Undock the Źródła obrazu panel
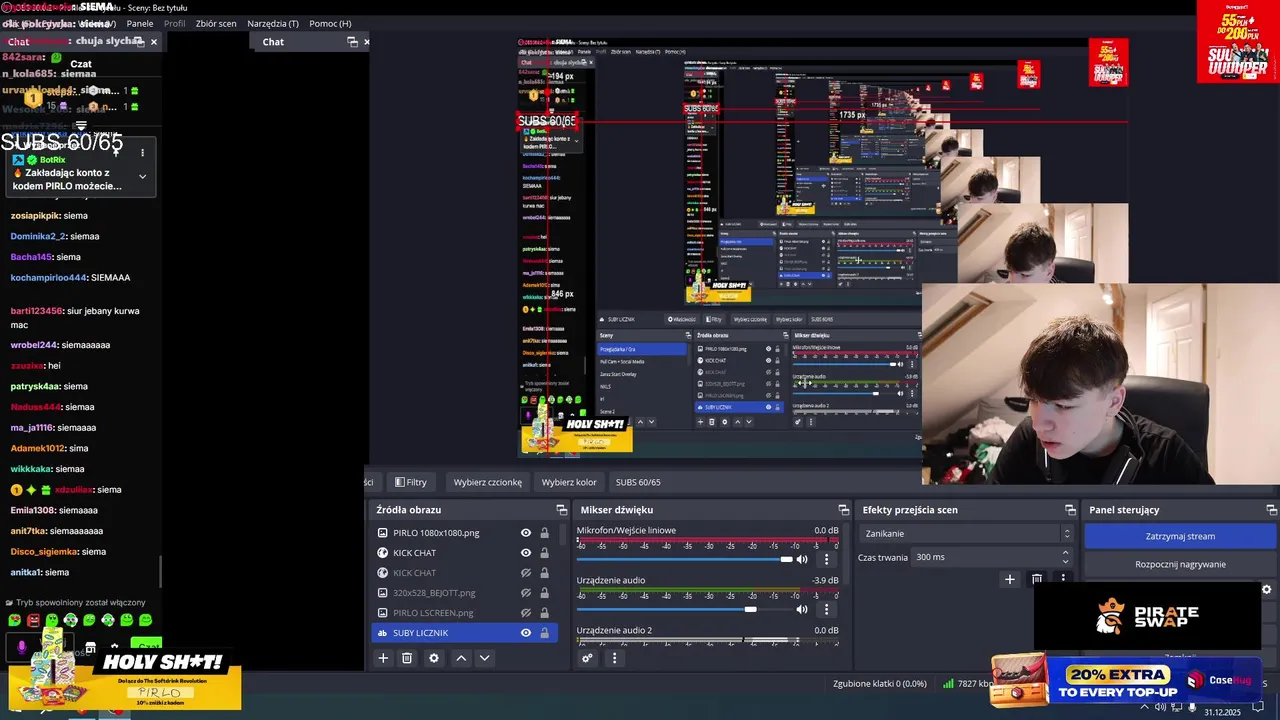The width and height of the screenshot is (1280, 720). [x=562, y=510]
